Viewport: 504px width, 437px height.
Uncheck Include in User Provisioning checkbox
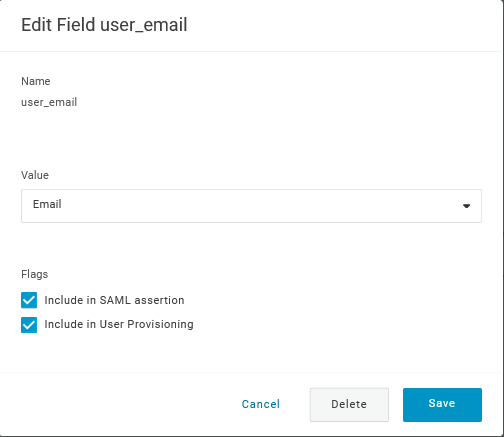pyautogui.click(x=29, y=325)
